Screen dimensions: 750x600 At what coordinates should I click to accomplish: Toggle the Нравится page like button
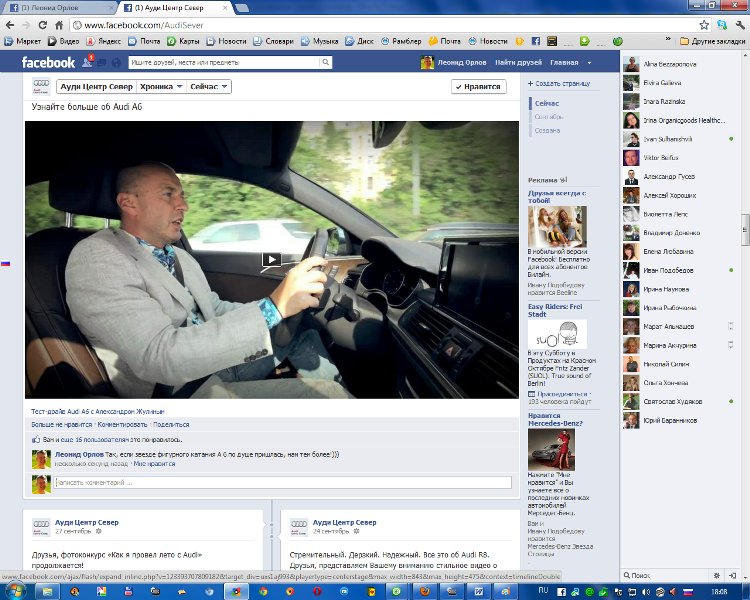click(x=478, y=87)
